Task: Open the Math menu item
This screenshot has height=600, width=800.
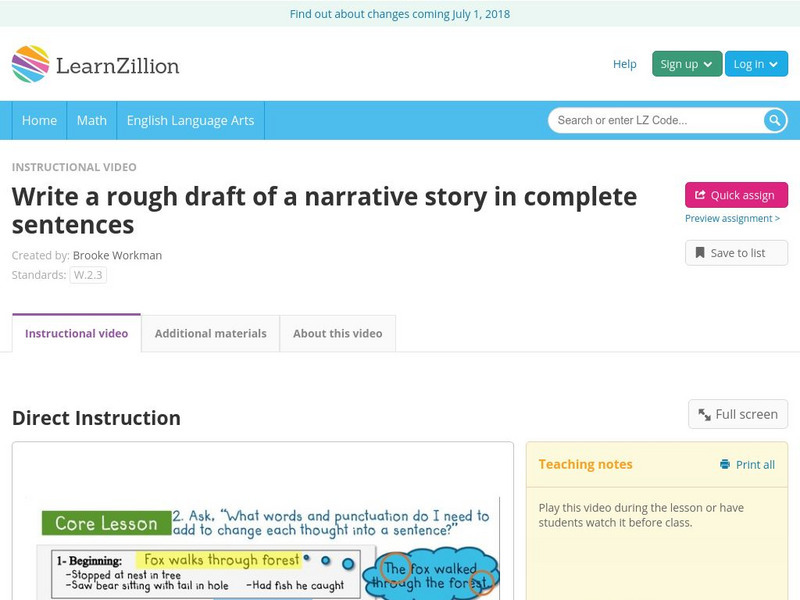Action: click(x=92, y=120)
